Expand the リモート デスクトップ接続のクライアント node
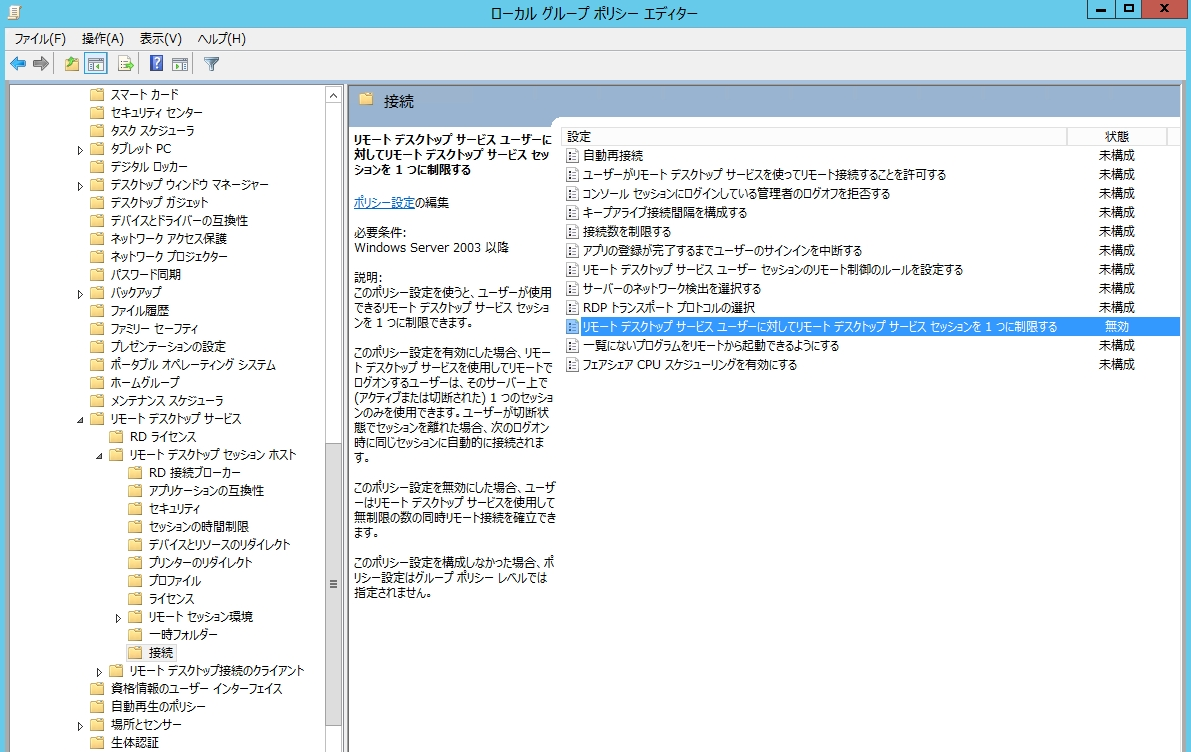The height and width of the screenshot is (752, 1191). [x=99, y=671]
